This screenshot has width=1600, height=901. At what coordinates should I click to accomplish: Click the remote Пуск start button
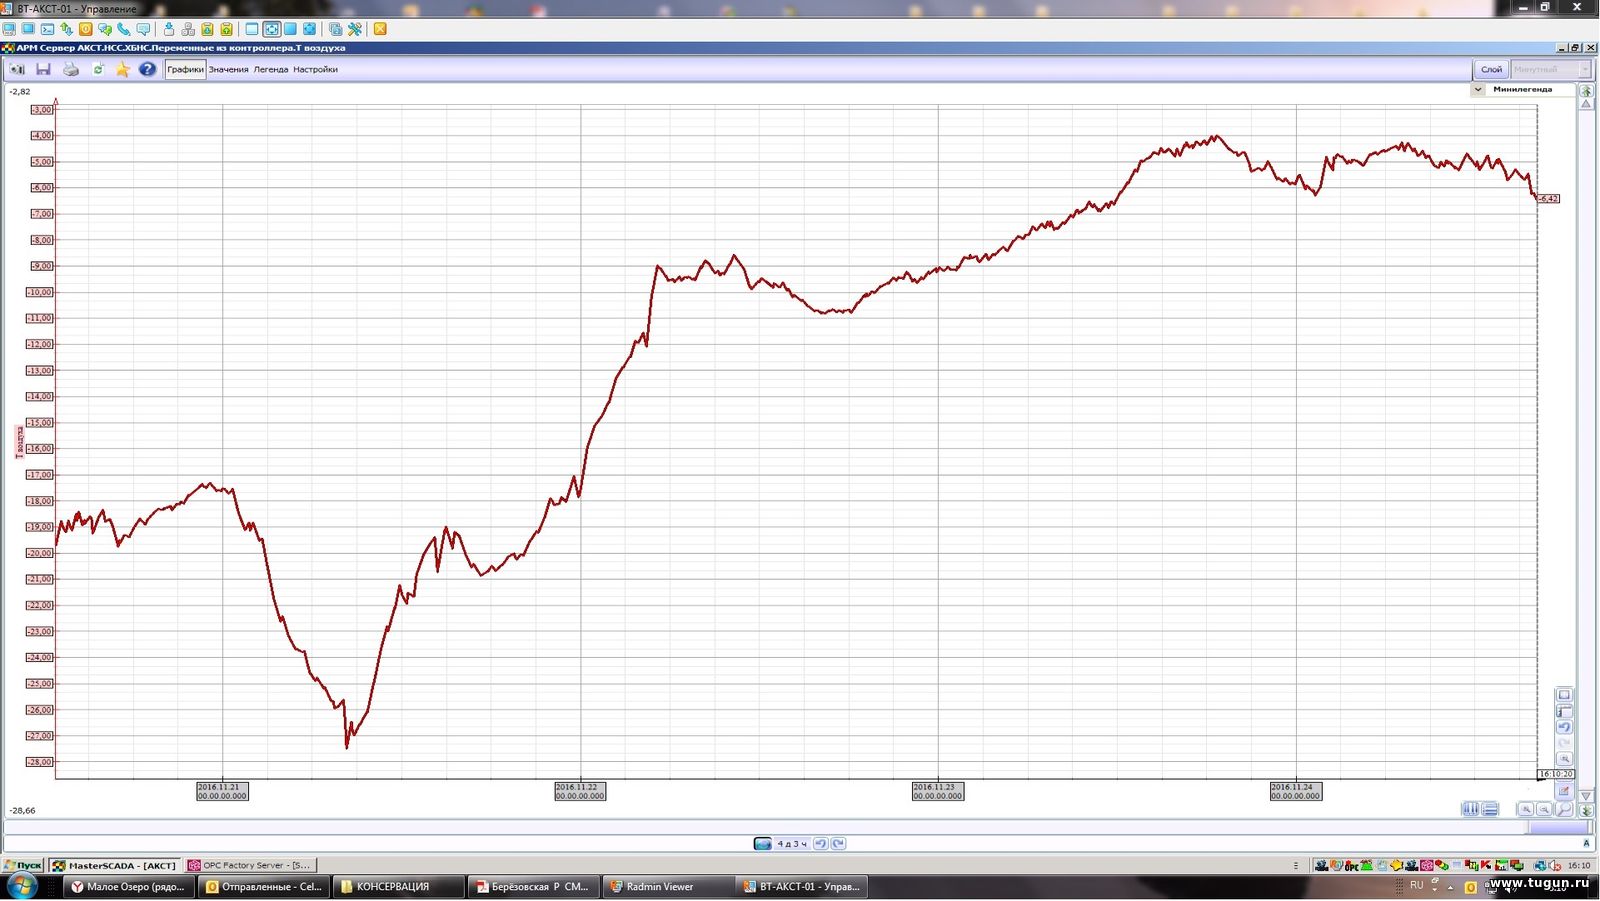click(x=22, y=865)
